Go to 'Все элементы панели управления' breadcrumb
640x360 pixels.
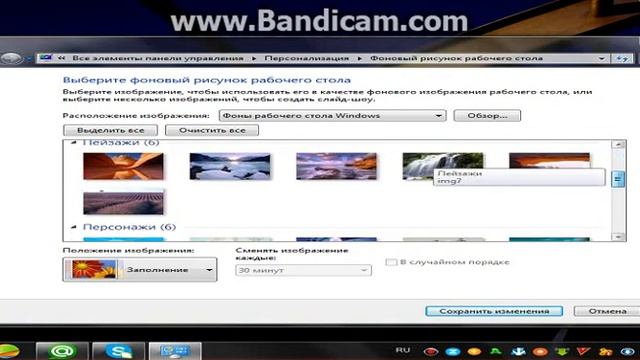click(158, 58)
